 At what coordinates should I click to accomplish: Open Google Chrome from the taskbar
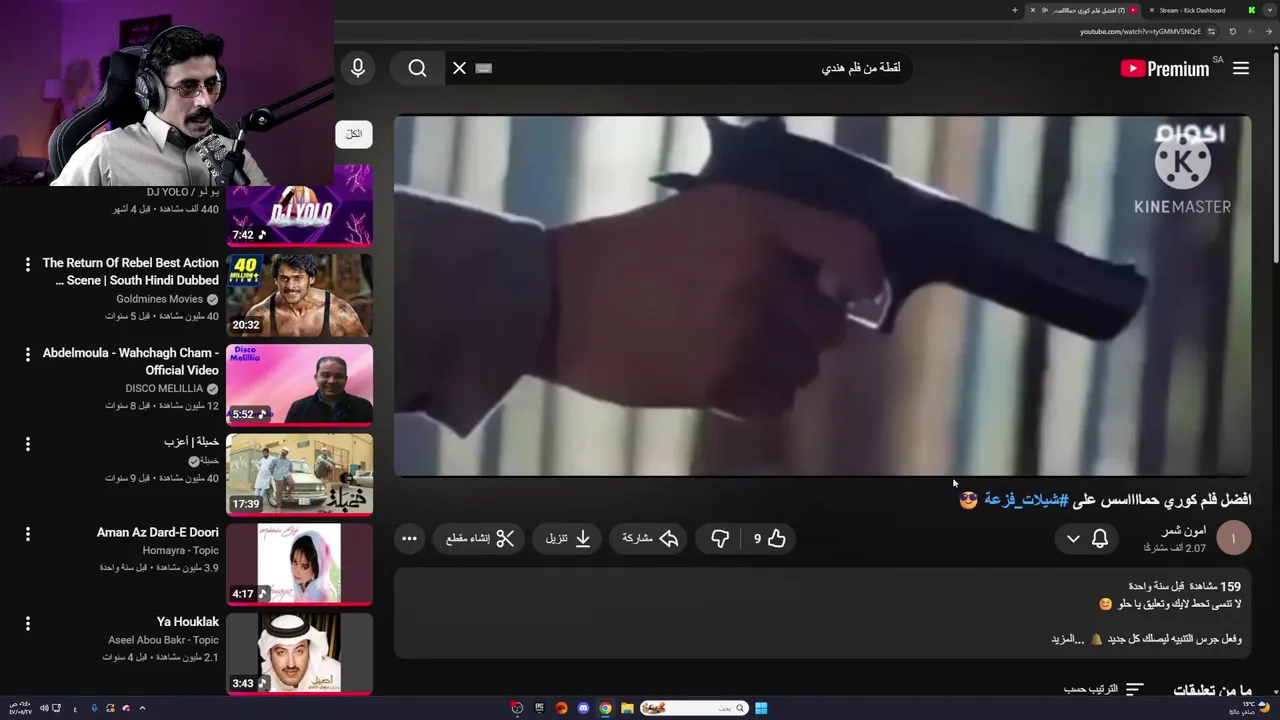605,708
